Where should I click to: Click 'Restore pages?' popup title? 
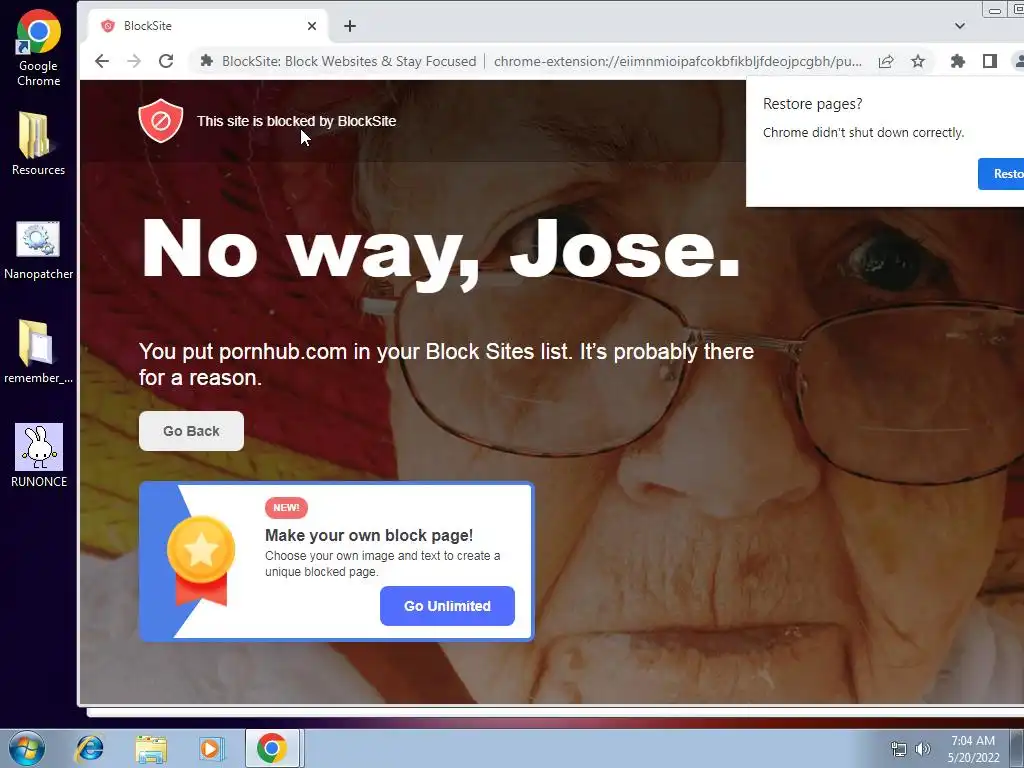812,104
